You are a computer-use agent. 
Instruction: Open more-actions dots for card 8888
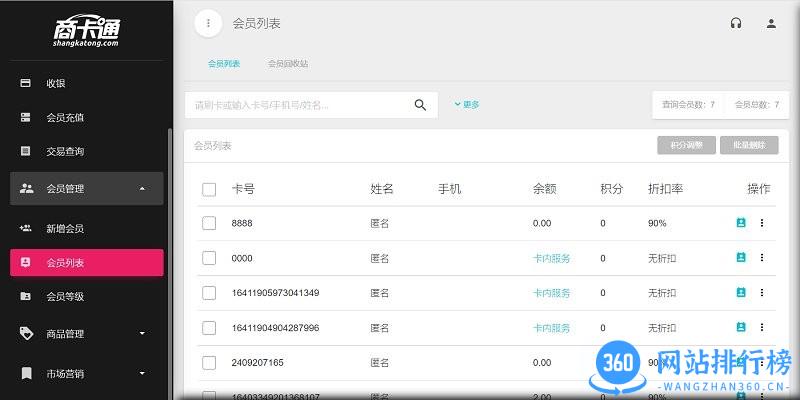coord(762,223)
